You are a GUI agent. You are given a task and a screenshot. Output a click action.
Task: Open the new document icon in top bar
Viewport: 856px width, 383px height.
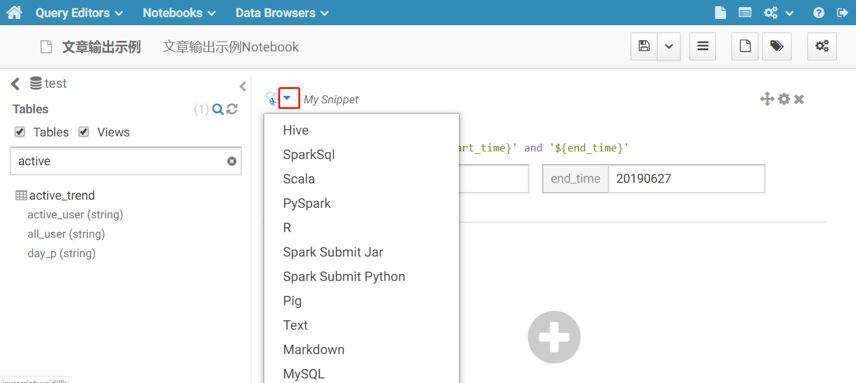point(720,13)
